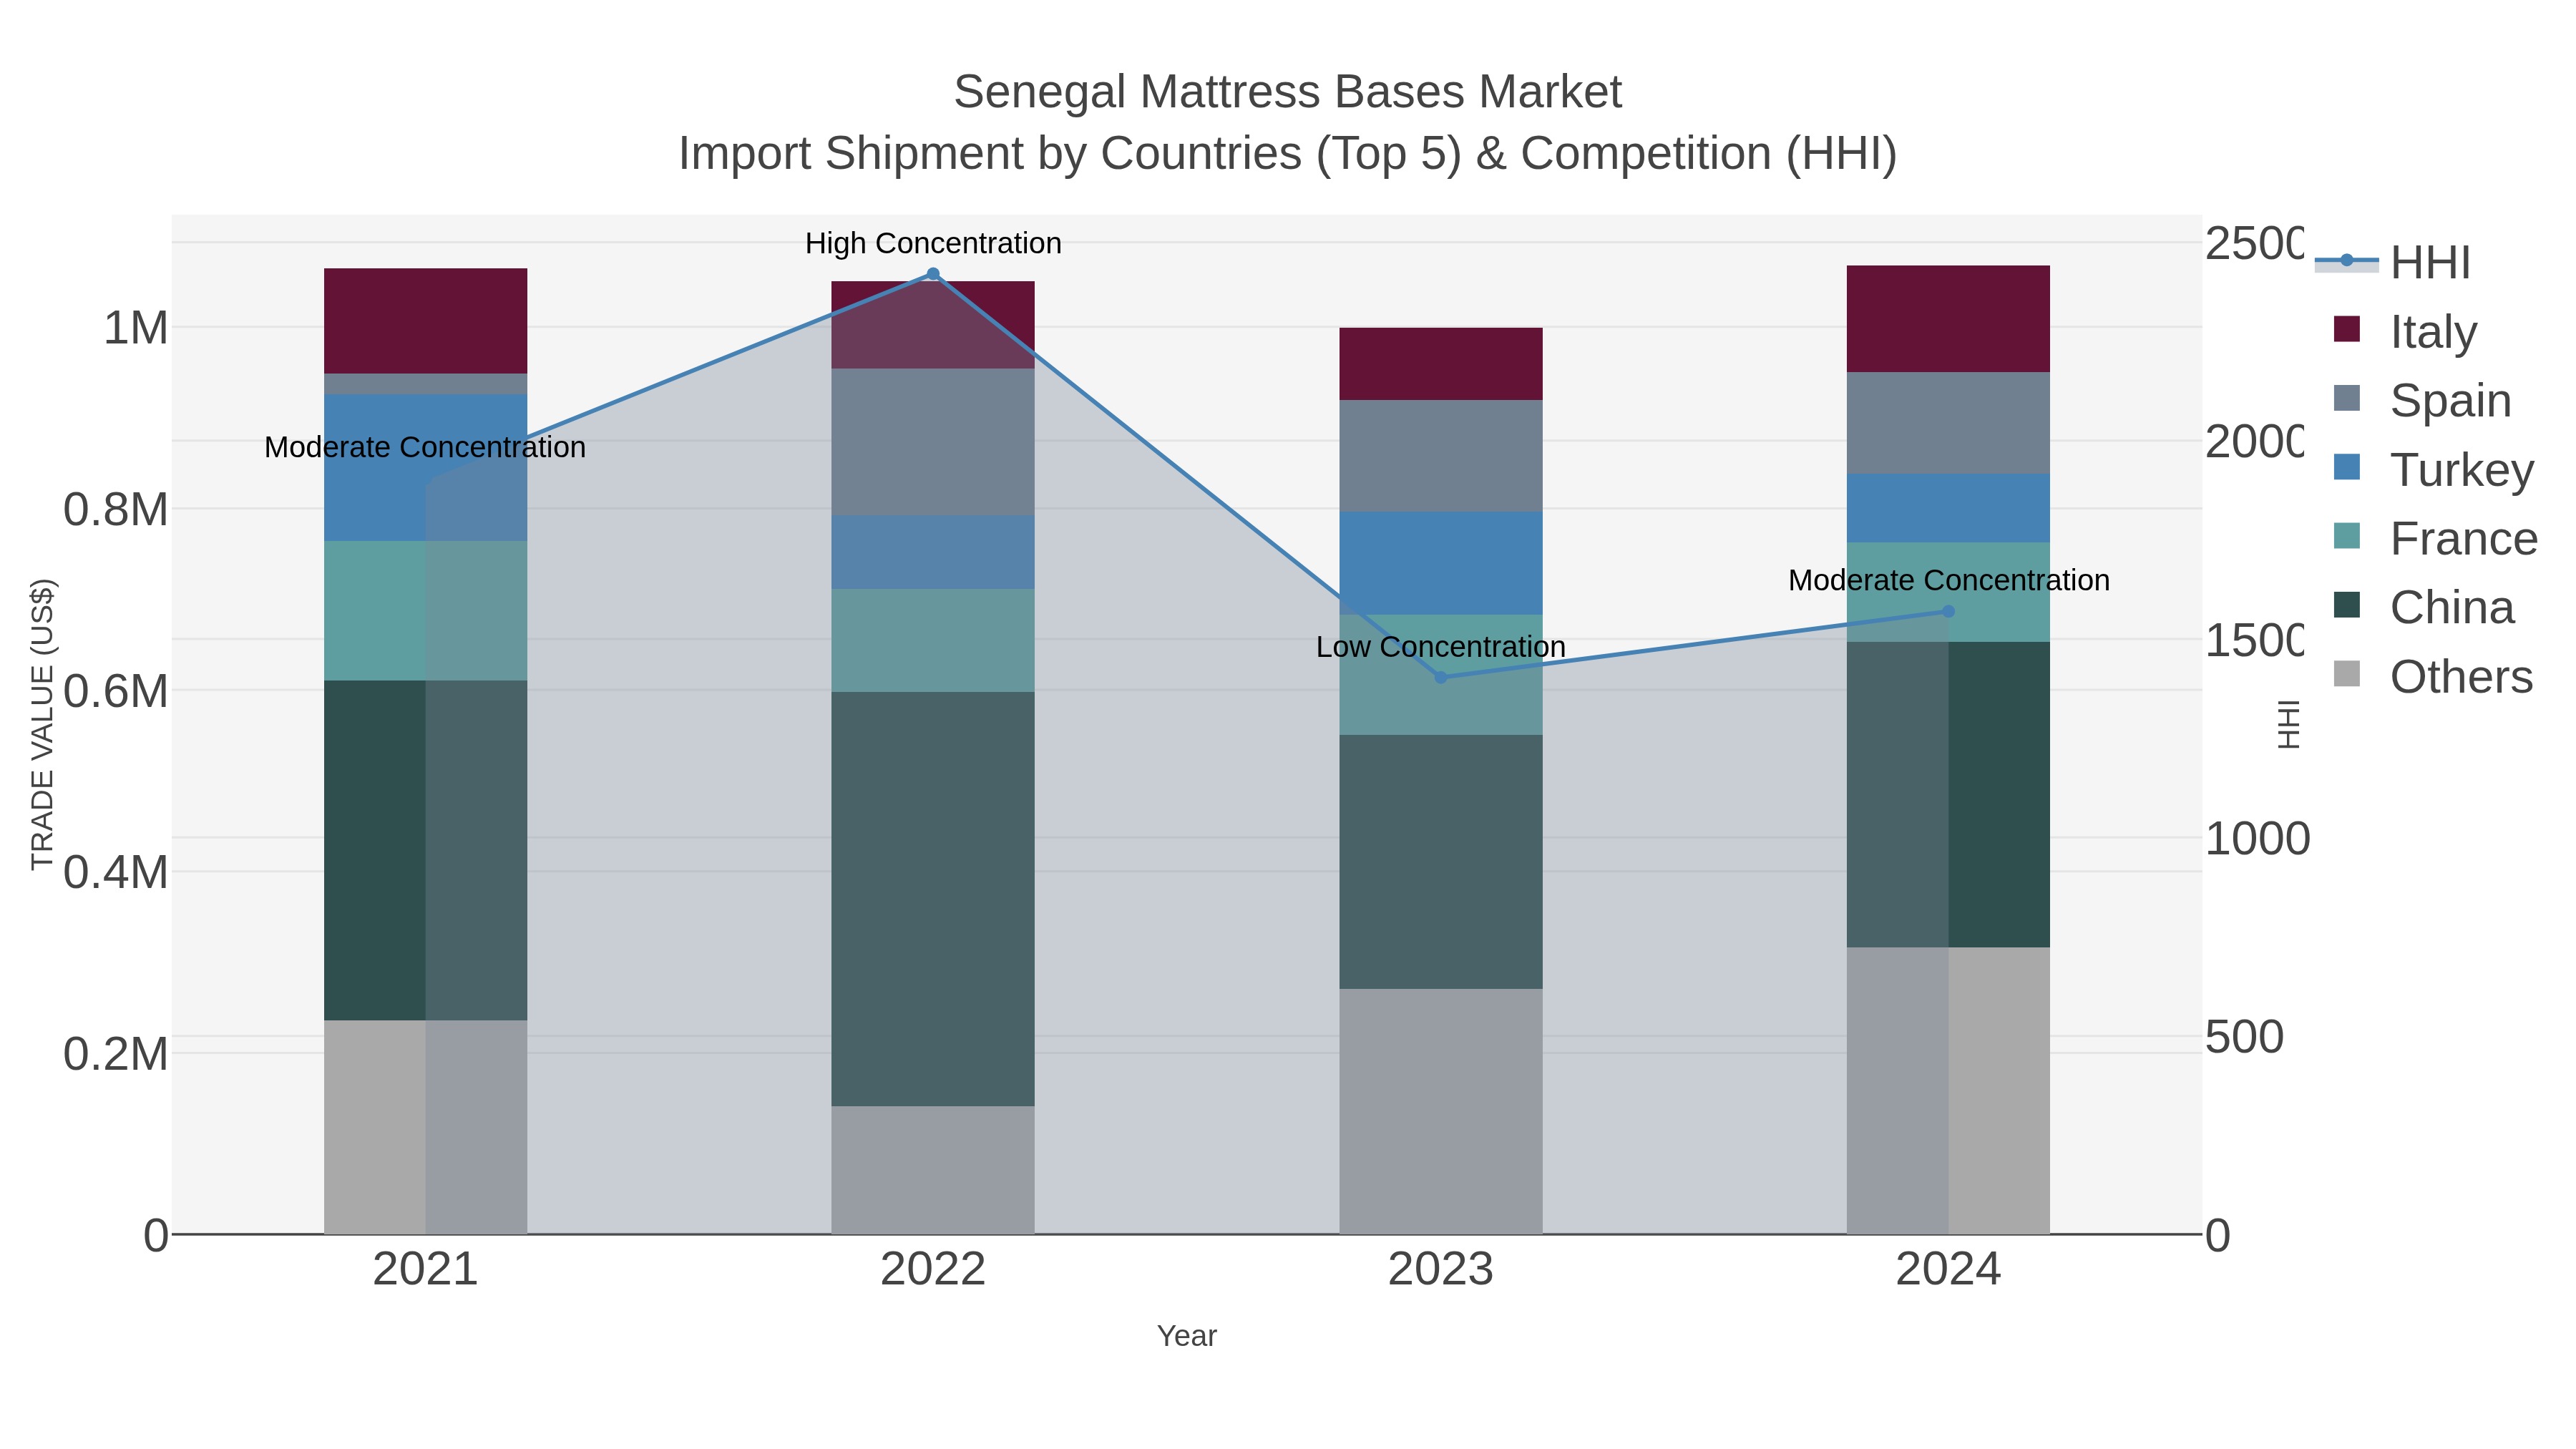Click the China dark green legend swatch

click(x=2346, y=605)
